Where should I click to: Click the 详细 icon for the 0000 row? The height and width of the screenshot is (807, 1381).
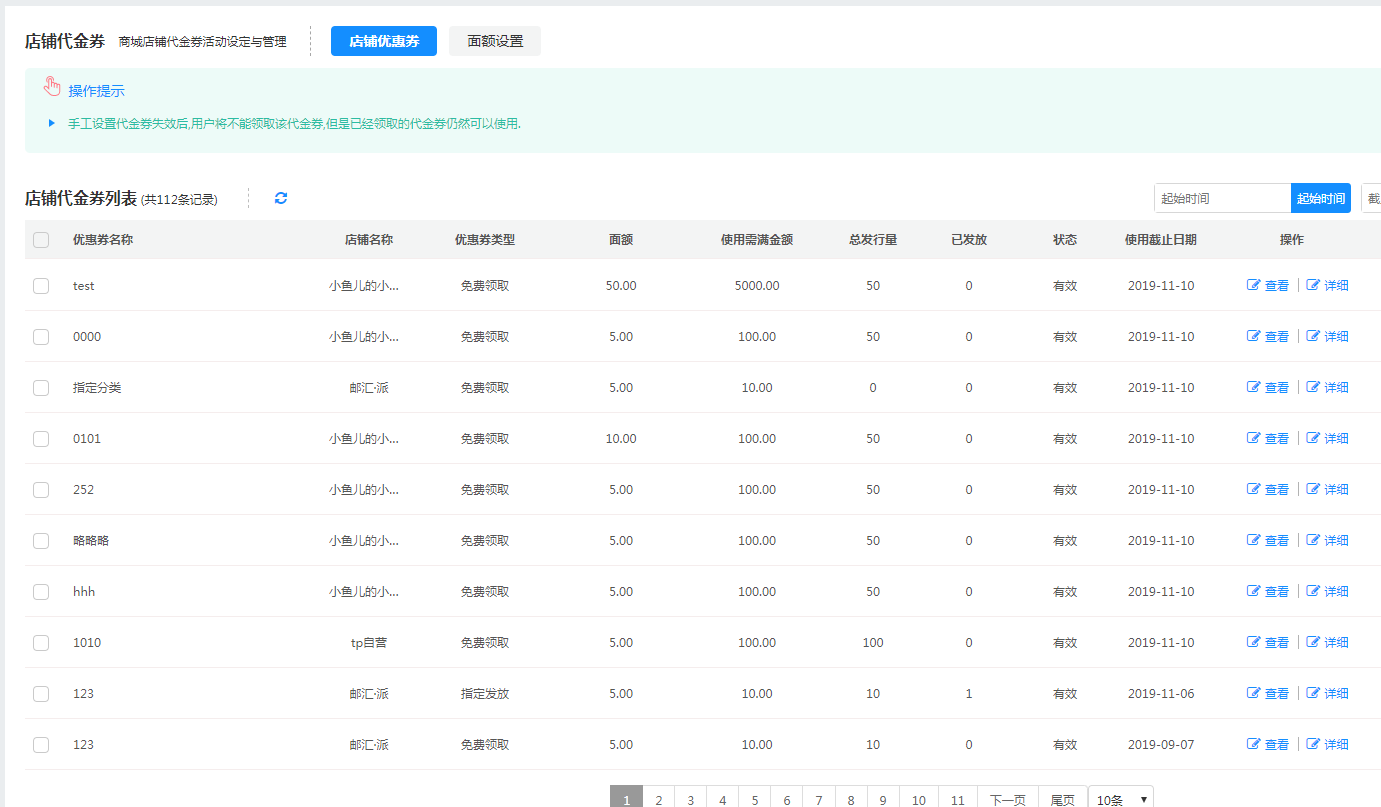[1314, 336]
